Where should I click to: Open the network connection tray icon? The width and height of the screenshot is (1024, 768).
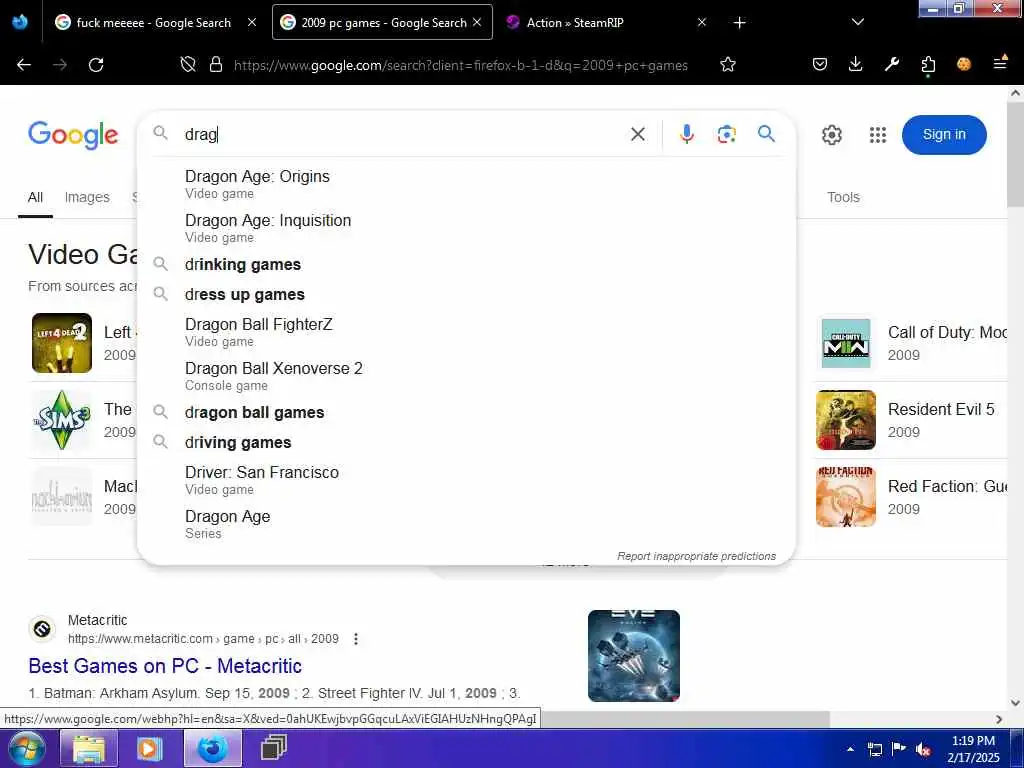[x=875, y=750]
